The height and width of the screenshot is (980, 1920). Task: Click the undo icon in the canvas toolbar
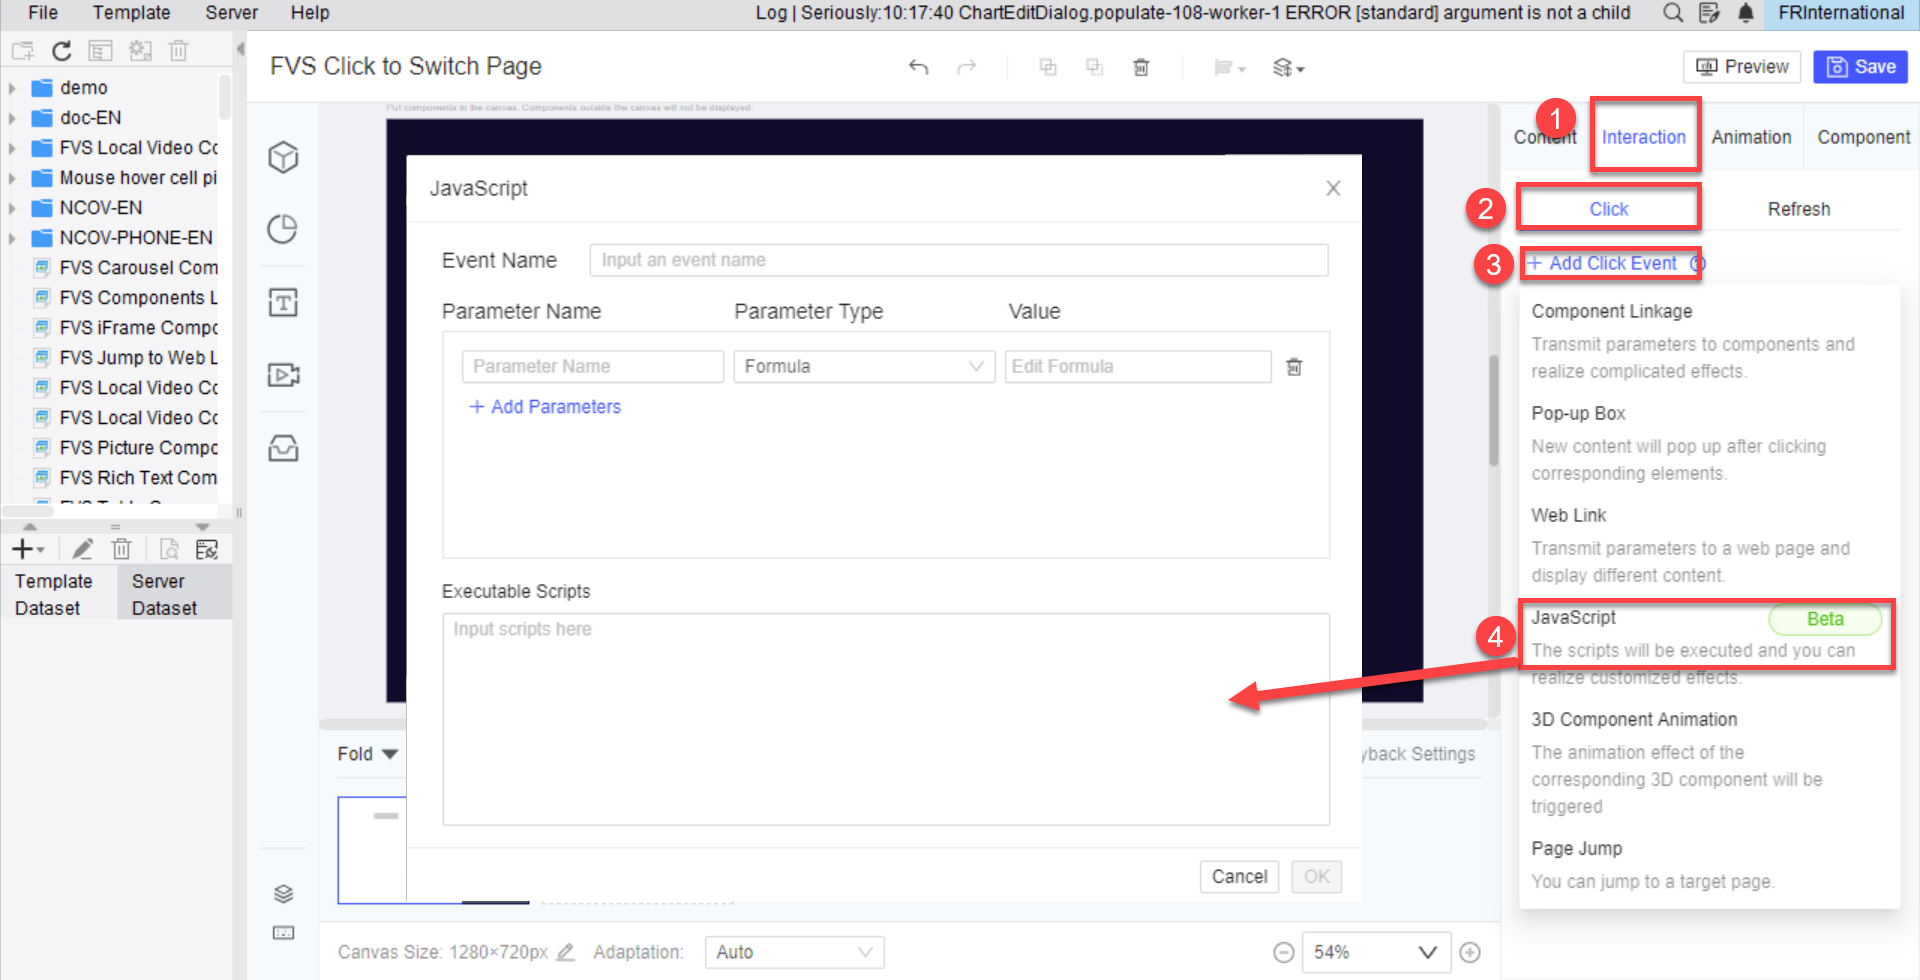(917, 66)
